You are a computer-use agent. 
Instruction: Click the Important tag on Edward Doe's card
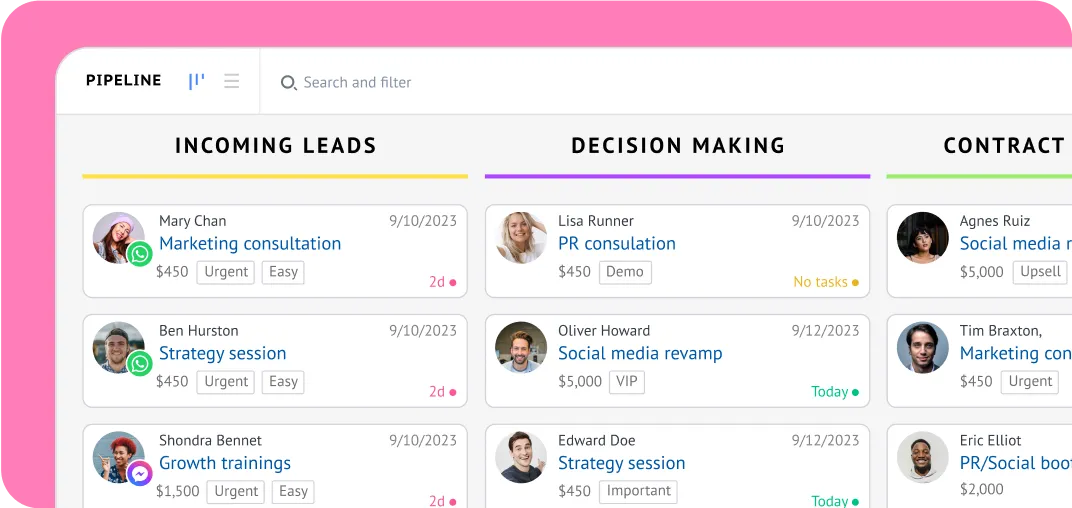pyautogui.click(x=639, y=491)
